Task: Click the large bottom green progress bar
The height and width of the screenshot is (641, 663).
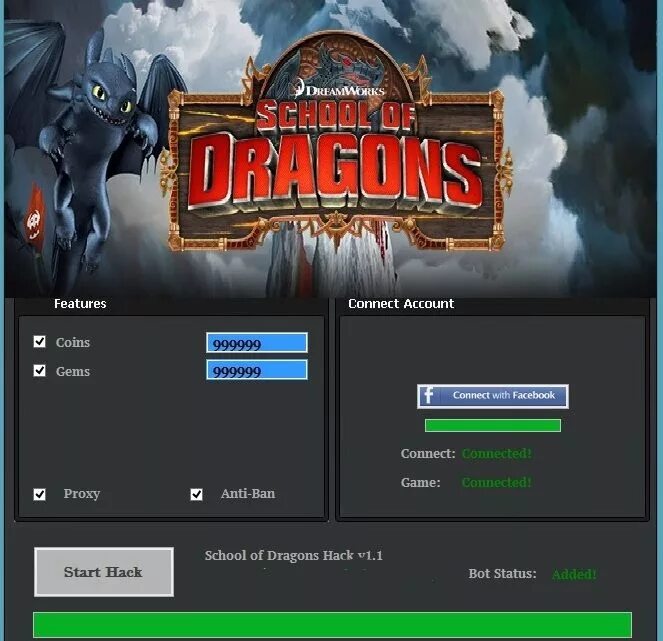Action: pos(332,625)
